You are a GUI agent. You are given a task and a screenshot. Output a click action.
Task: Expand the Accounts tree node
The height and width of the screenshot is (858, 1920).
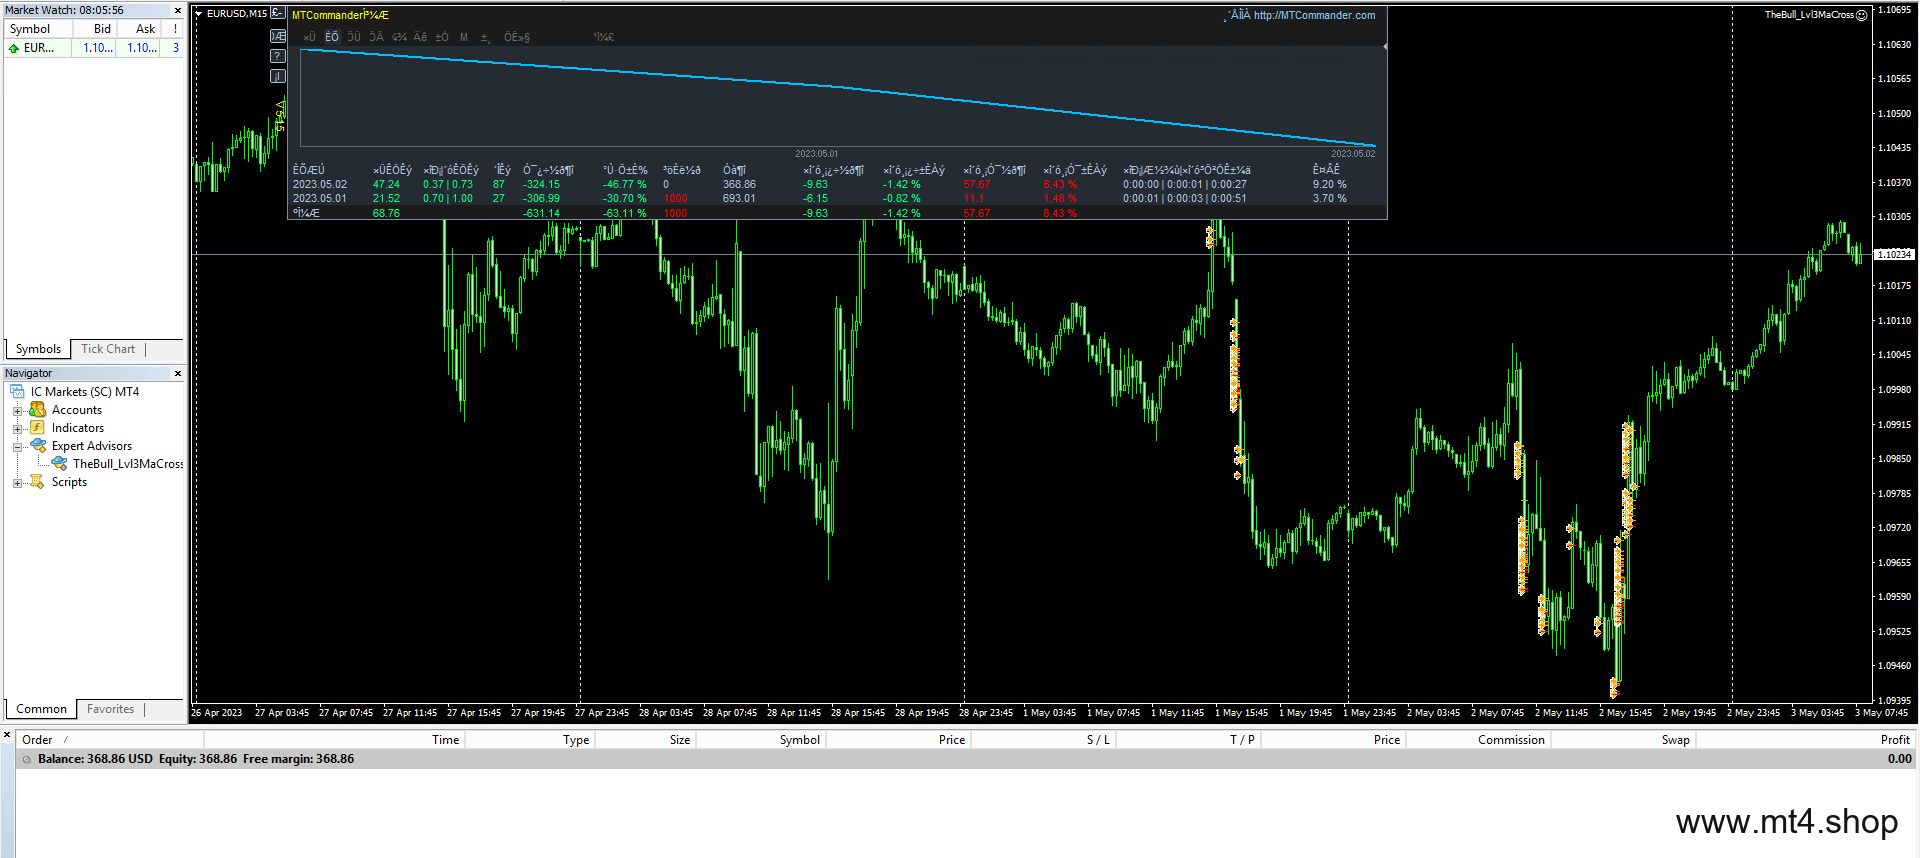[17, 410]
